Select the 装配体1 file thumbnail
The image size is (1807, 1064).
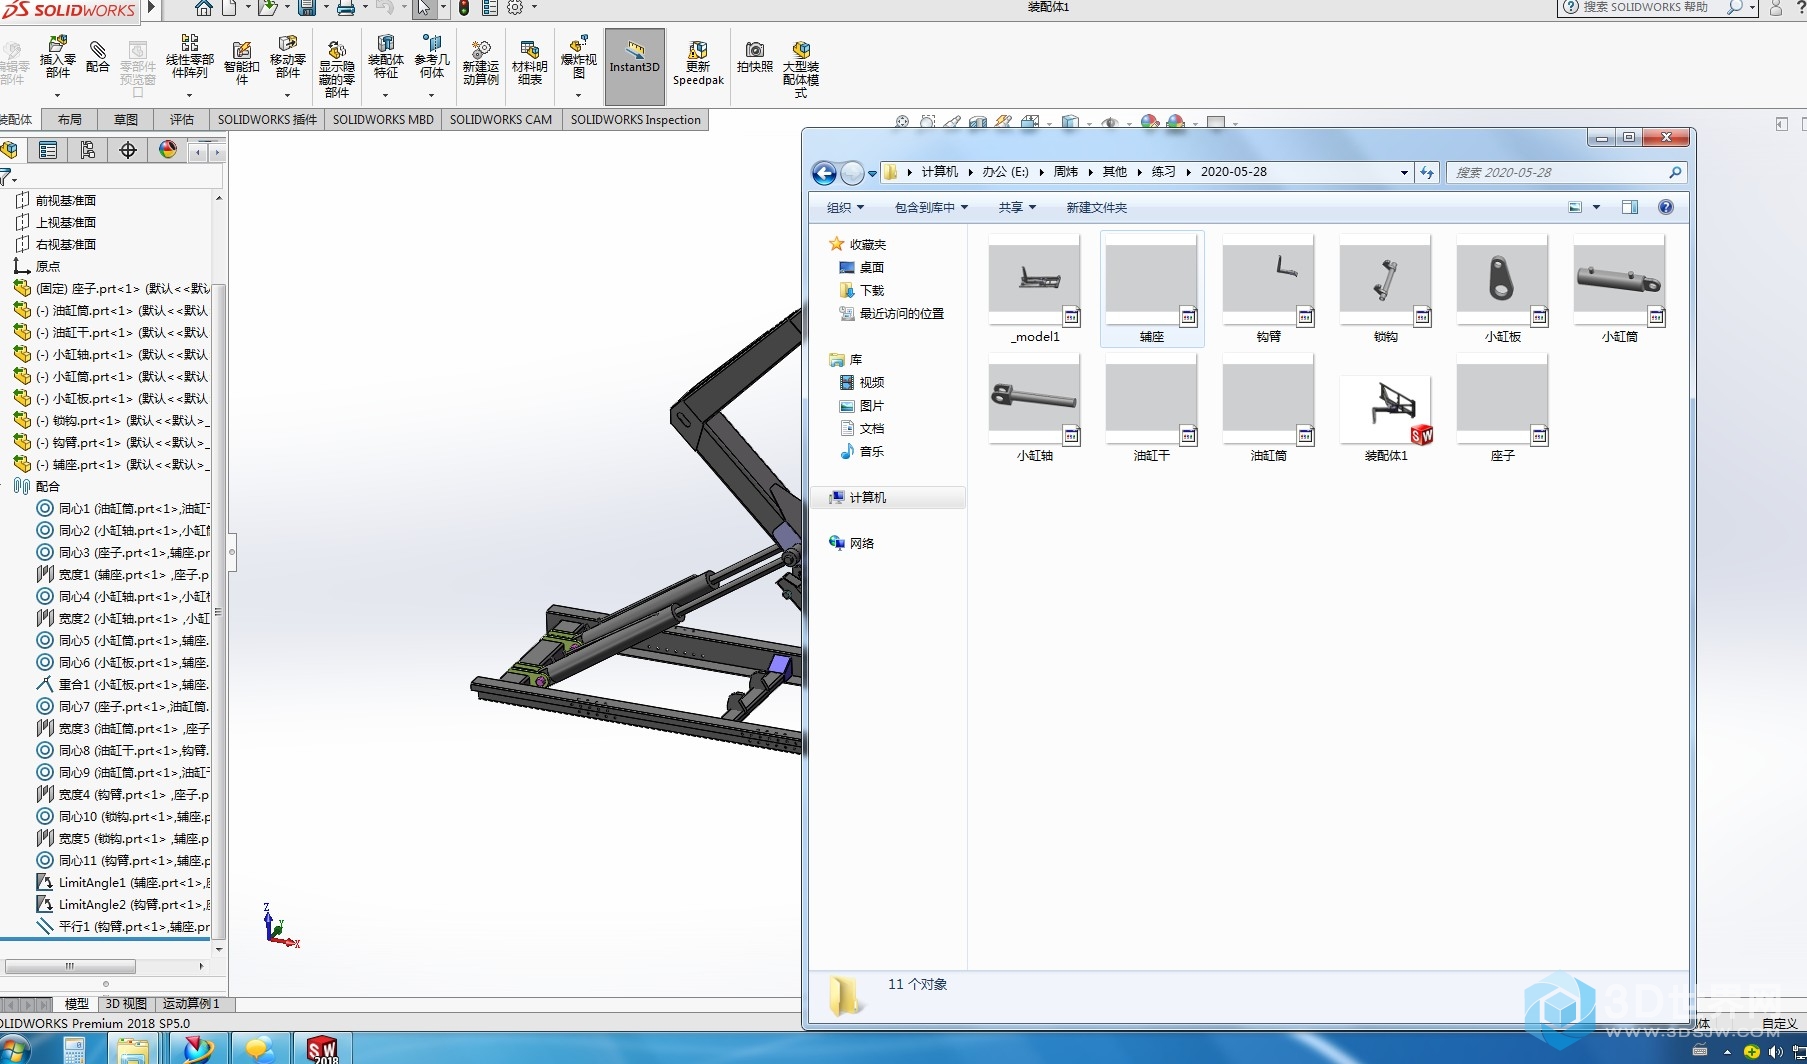click(1385, 410)
